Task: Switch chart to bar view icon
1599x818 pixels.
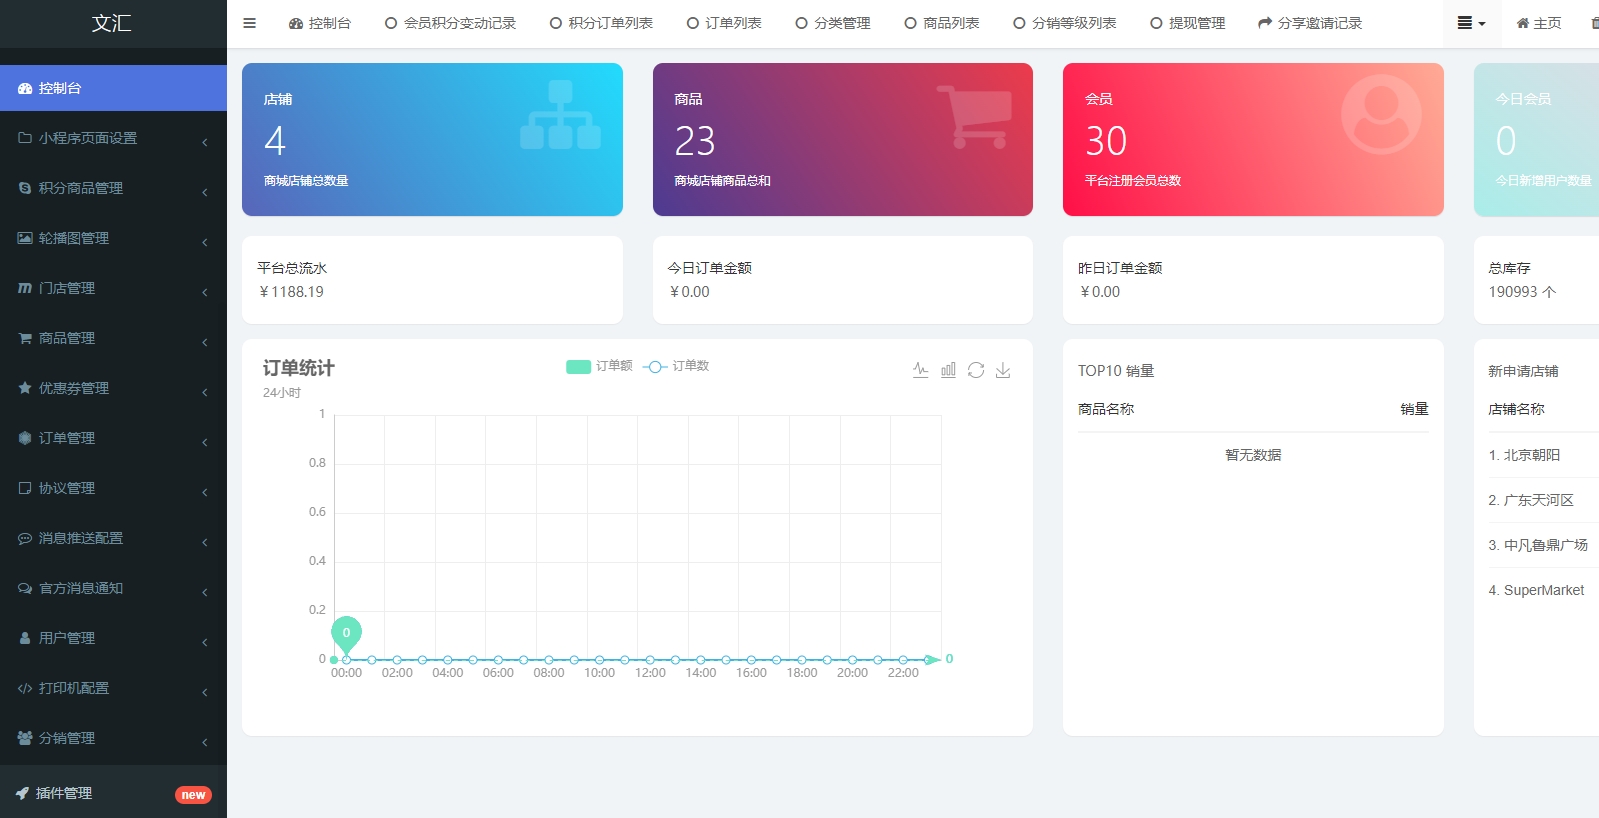Action: click(948, 370)
